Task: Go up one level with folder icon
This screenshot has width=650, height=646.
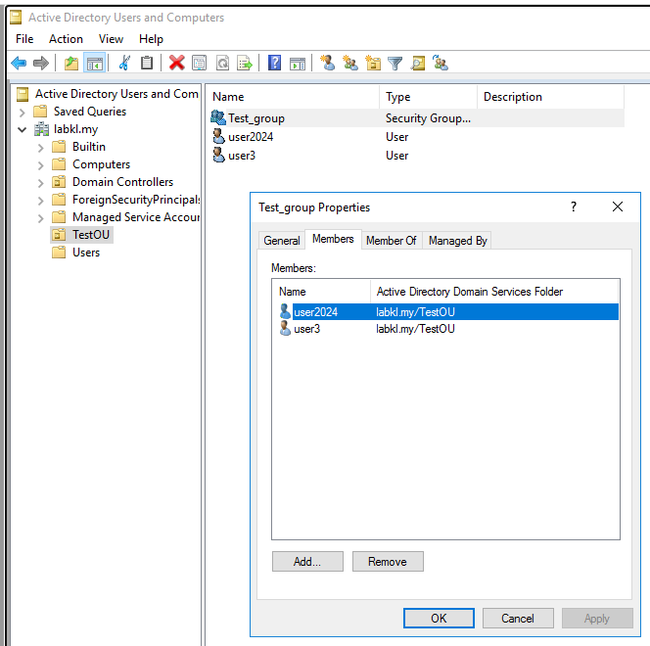Action: pyautogui.click(x=71, y=63)
